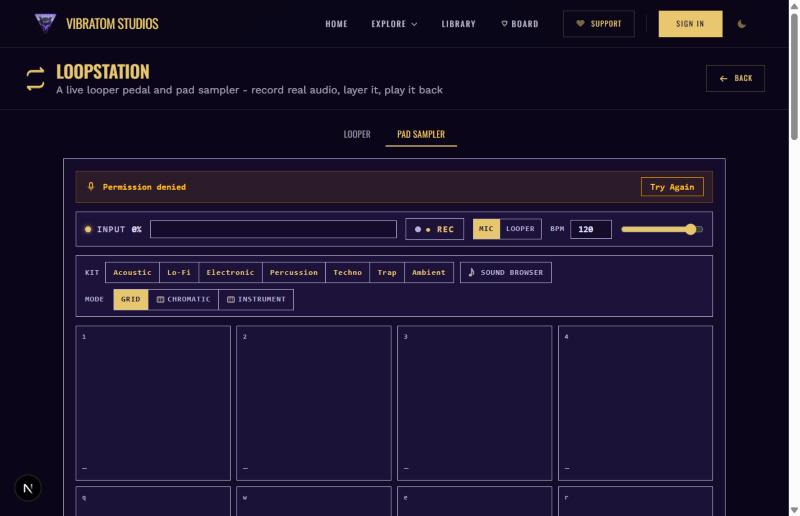Open the Home page link
Viewport: 800px width, 516px height.
coord(336,24)
